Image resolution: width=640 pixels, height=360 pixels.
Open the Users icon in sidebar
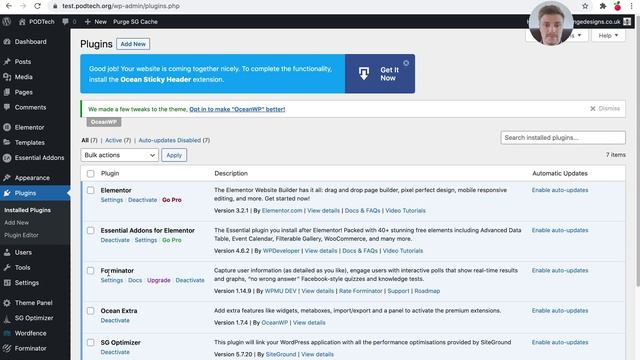pos(7,252)
